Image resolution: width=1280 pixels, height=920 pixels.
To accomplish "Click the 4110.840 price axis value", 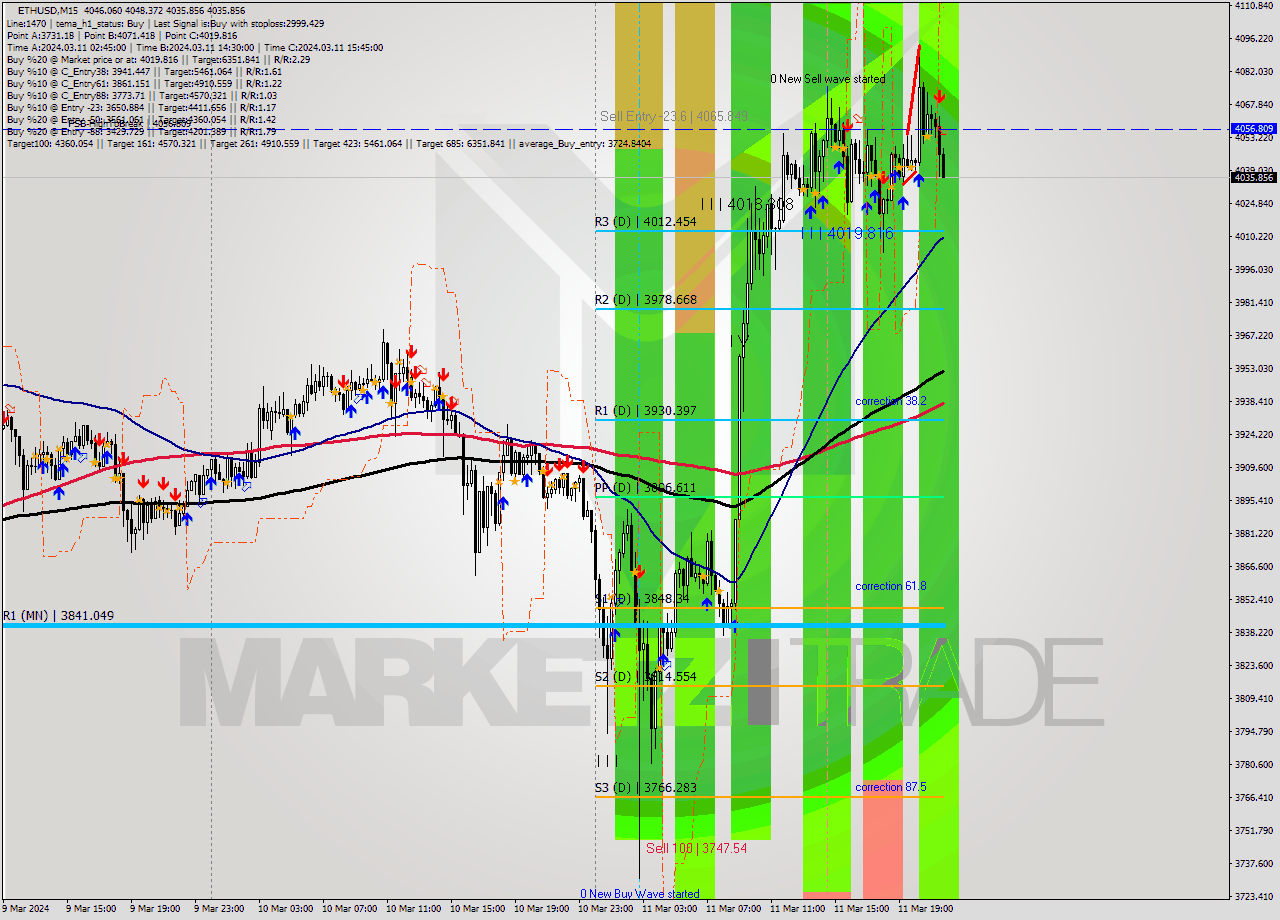I will coord(1254,5).
